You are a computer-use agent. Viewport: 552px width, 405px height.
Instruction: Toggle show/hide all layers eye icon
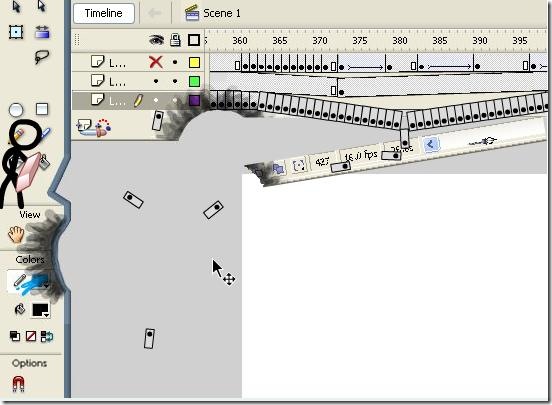pyautogui.click(x=156, y=40)
